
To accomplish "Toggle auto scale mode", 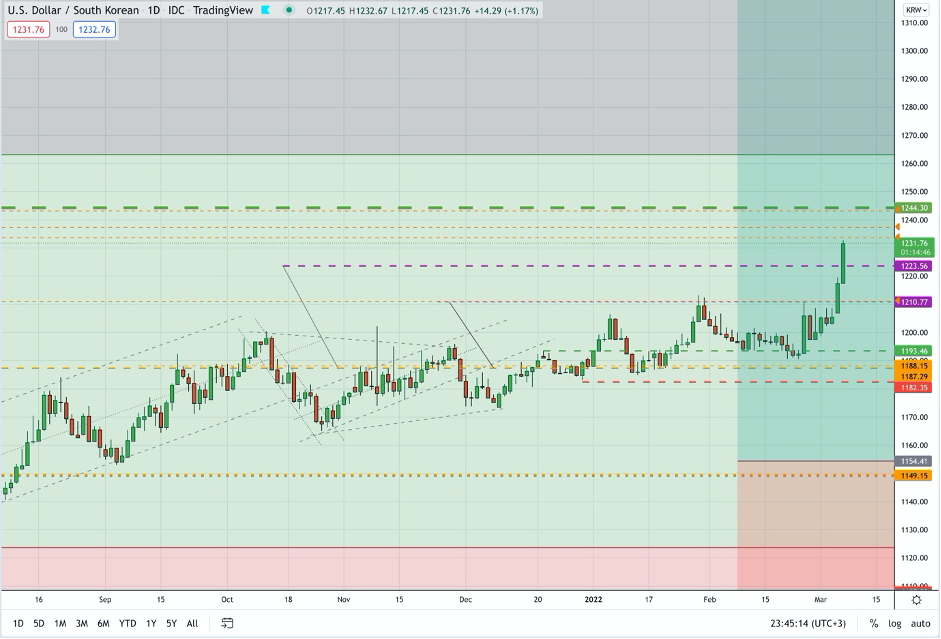I will click(x=920, y=623).
